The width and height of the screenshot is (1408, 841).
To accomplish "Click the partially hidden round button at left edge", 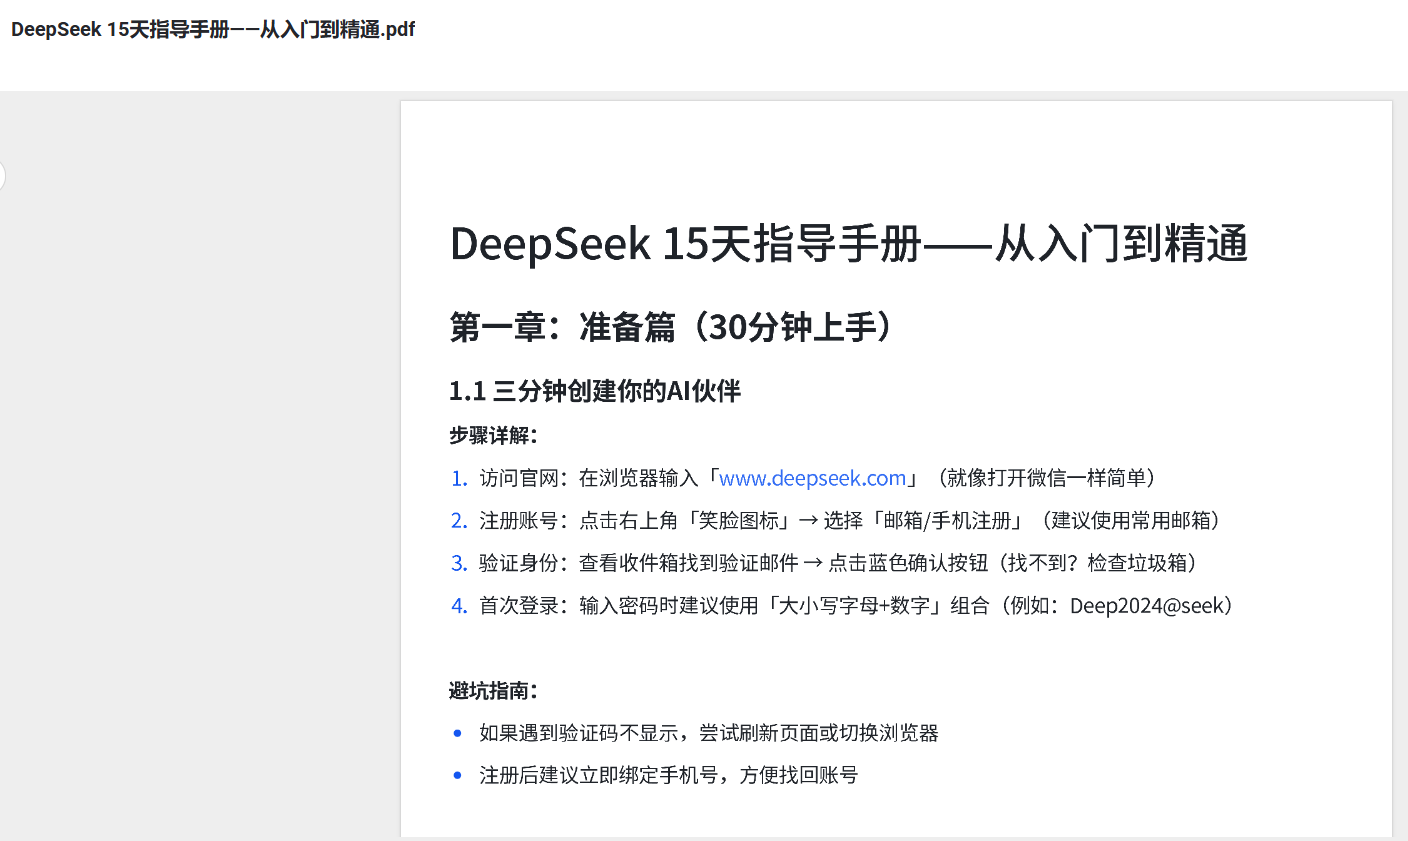I will [2, 177].
